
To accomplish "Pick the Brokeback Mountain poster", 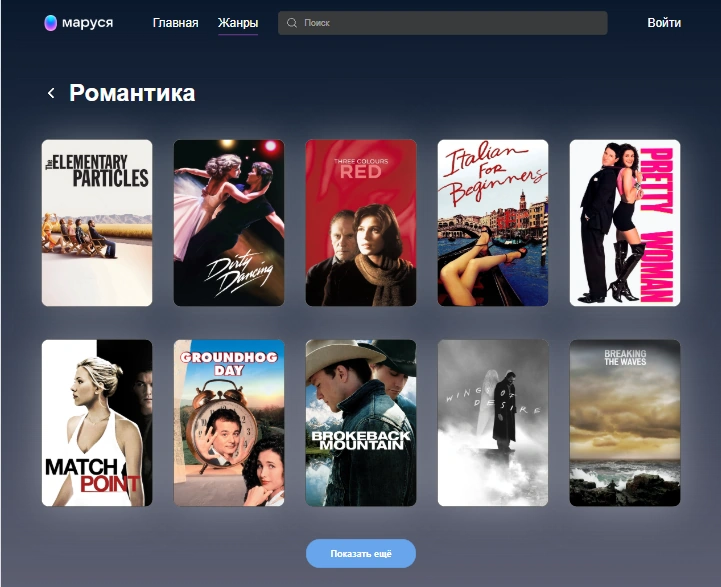I will (361, 423).
